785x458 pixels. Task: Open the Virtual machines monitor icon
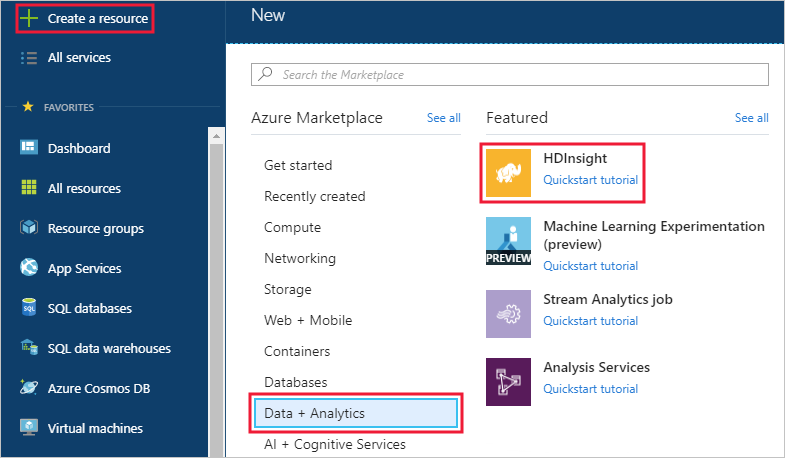point(29,428)
